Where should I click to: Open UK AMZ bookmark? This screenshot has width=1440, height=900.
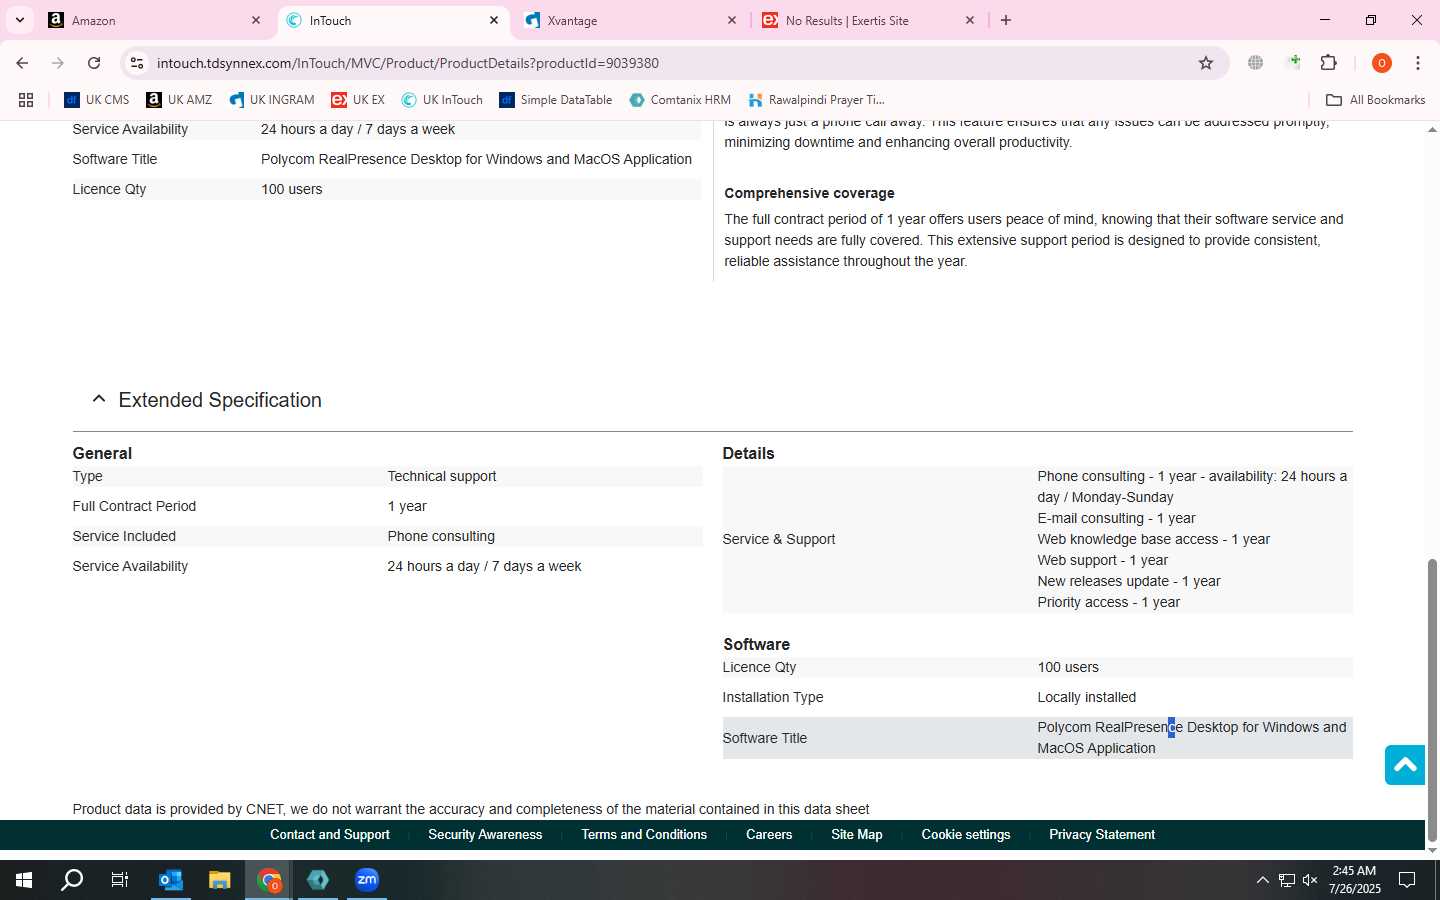(x=179, y=100)
